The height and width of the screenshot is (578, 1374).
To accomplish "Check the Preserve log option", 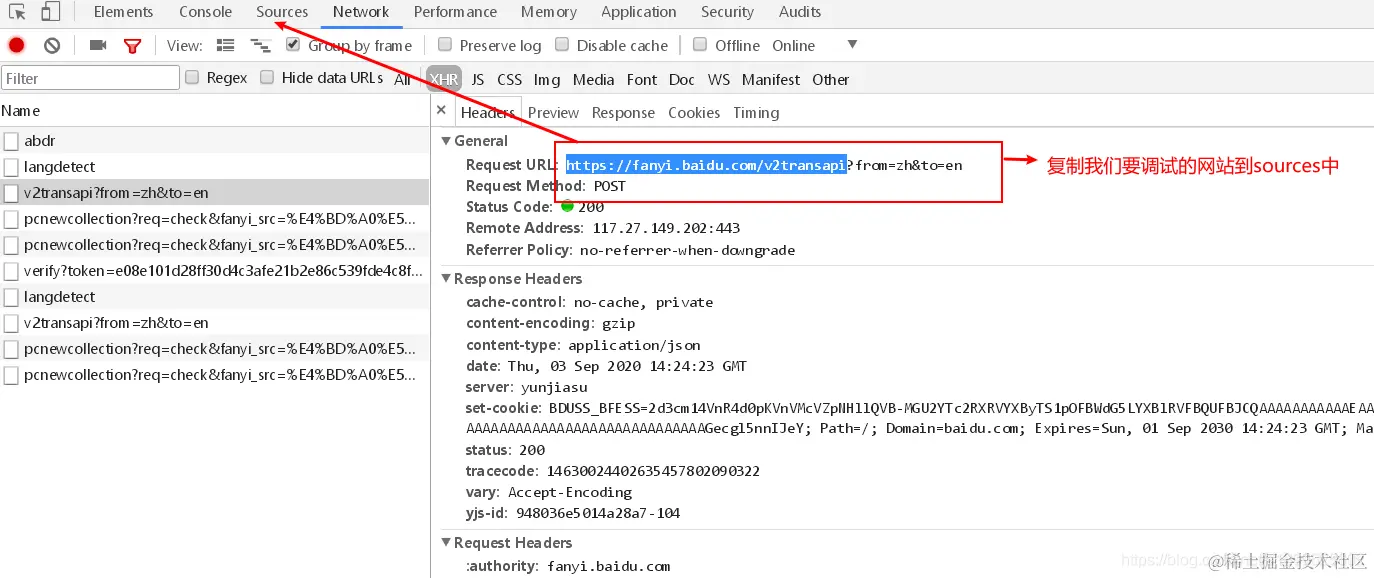I will point(445,44).
